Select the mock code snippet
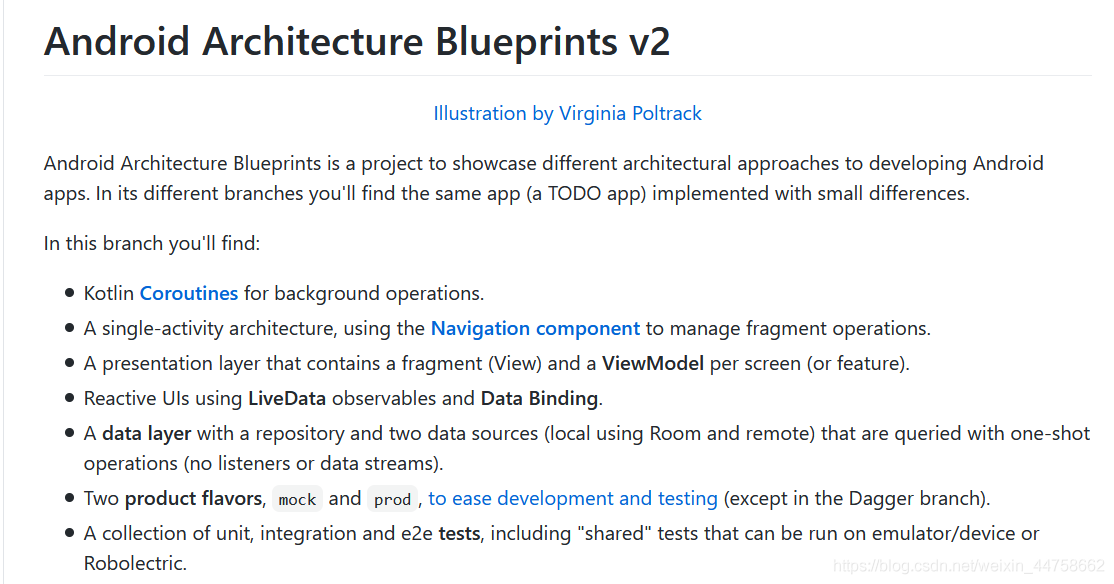The image size is (1114, 584). pyautogui.click(x=297, y=499)
